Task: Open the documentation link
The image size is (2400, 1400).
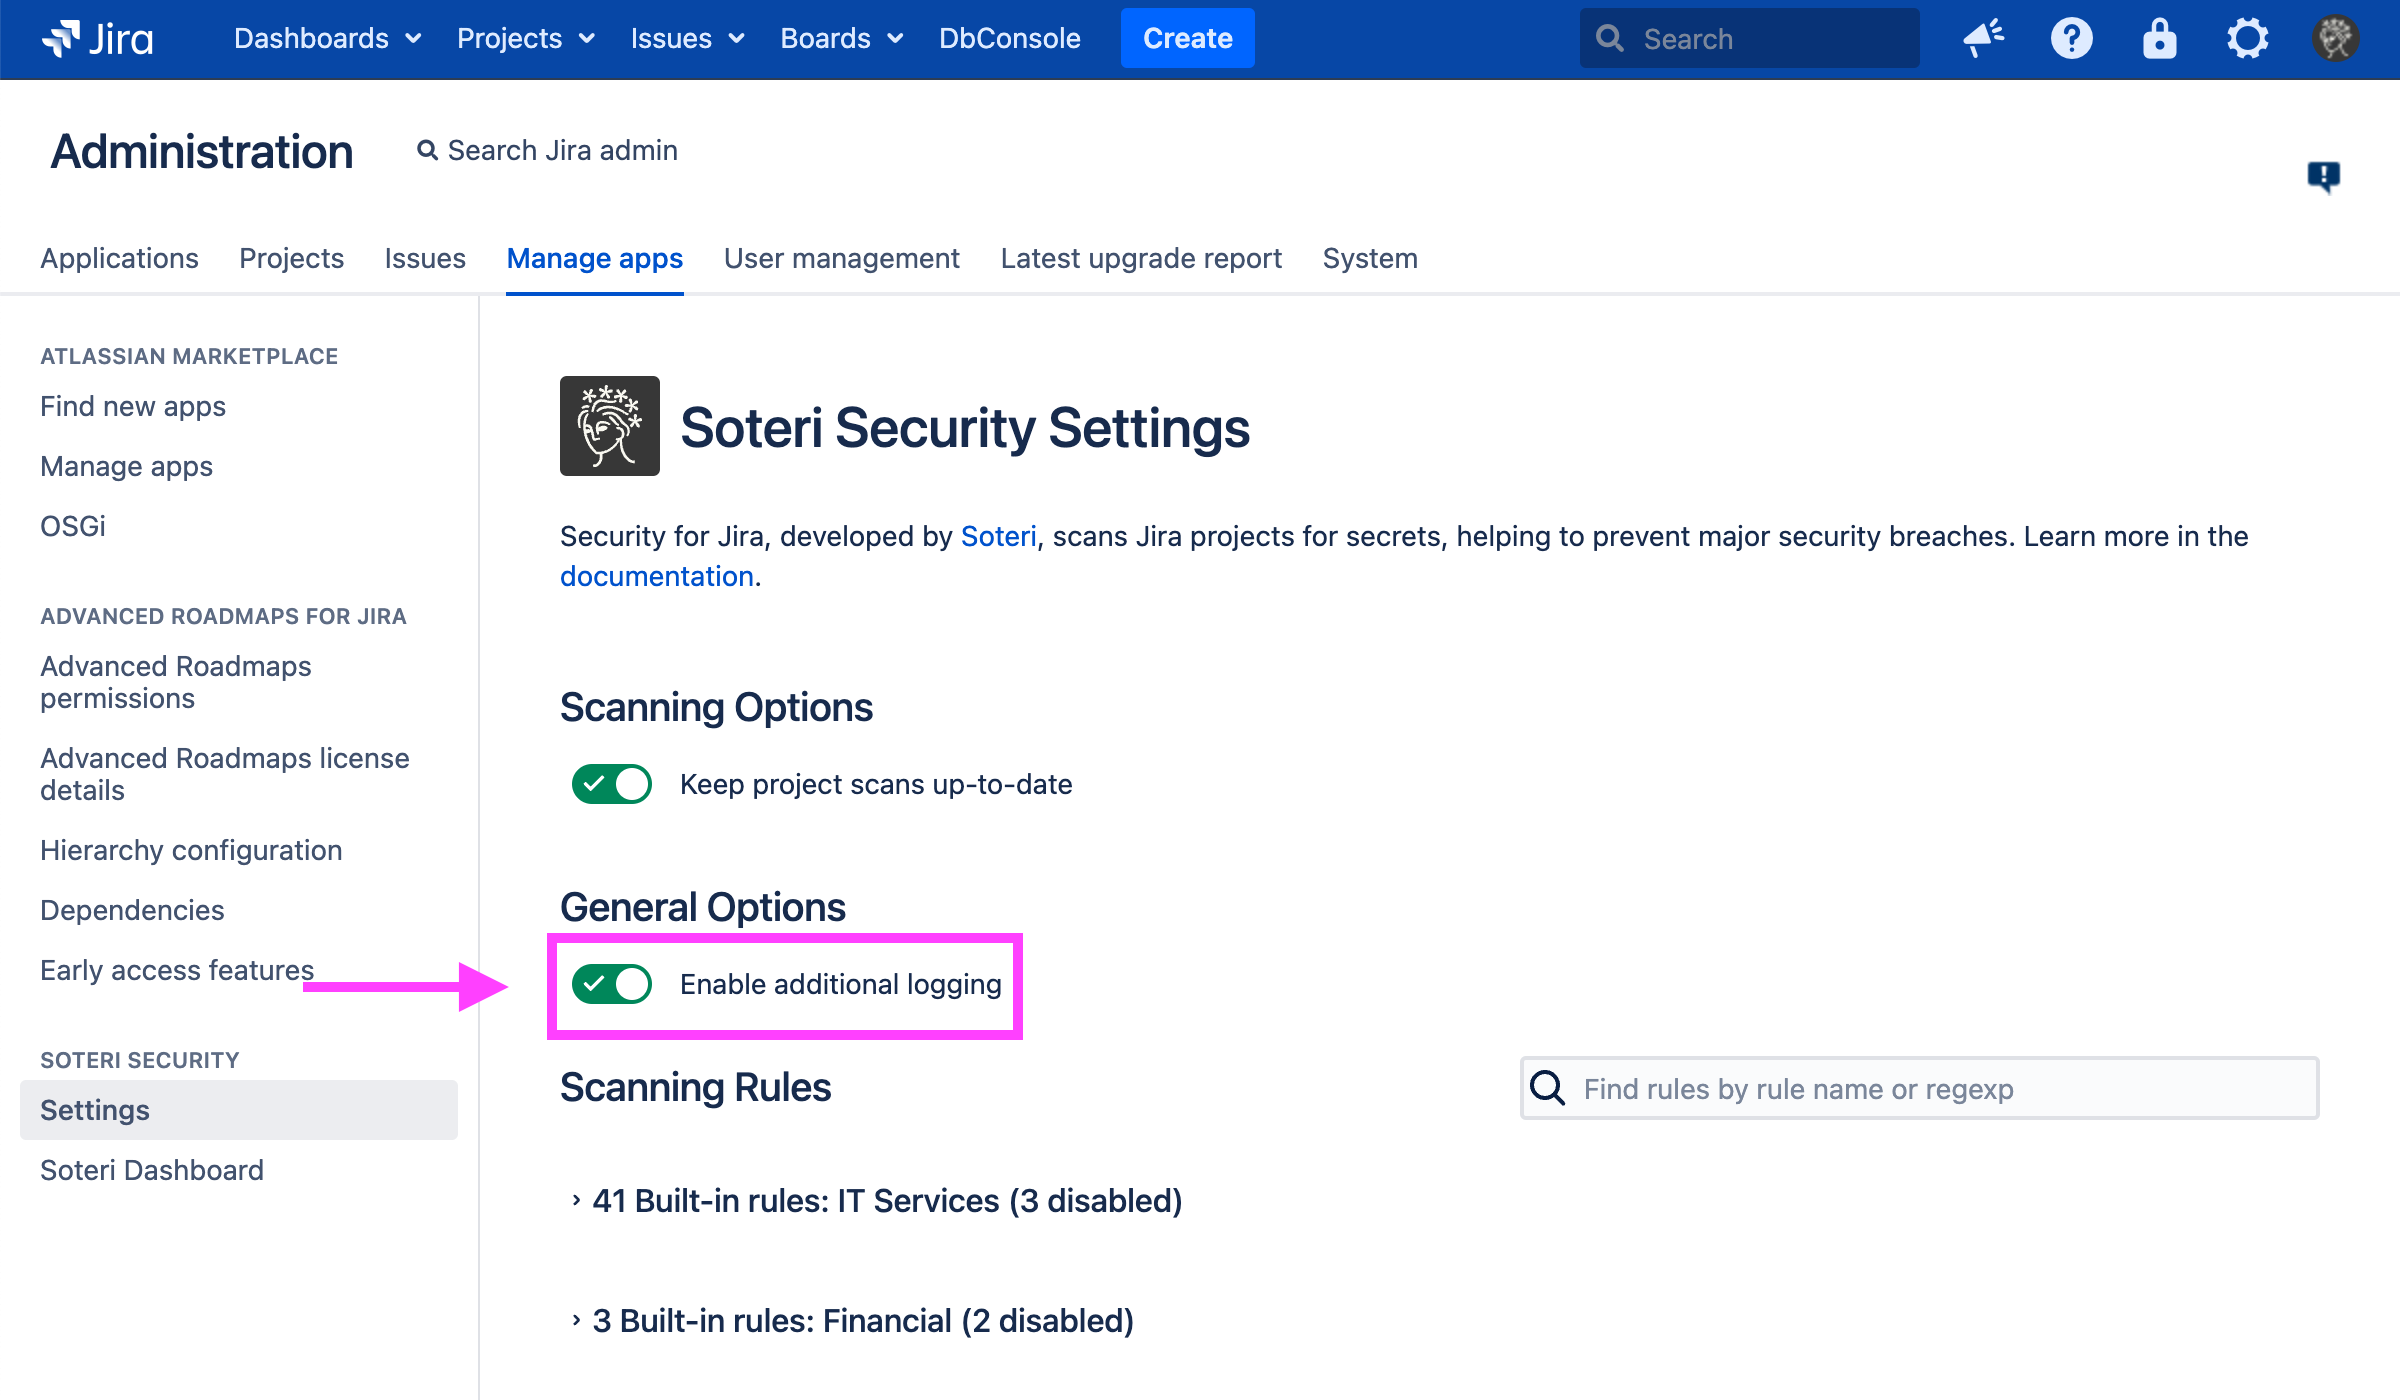Action: point(656,576)
